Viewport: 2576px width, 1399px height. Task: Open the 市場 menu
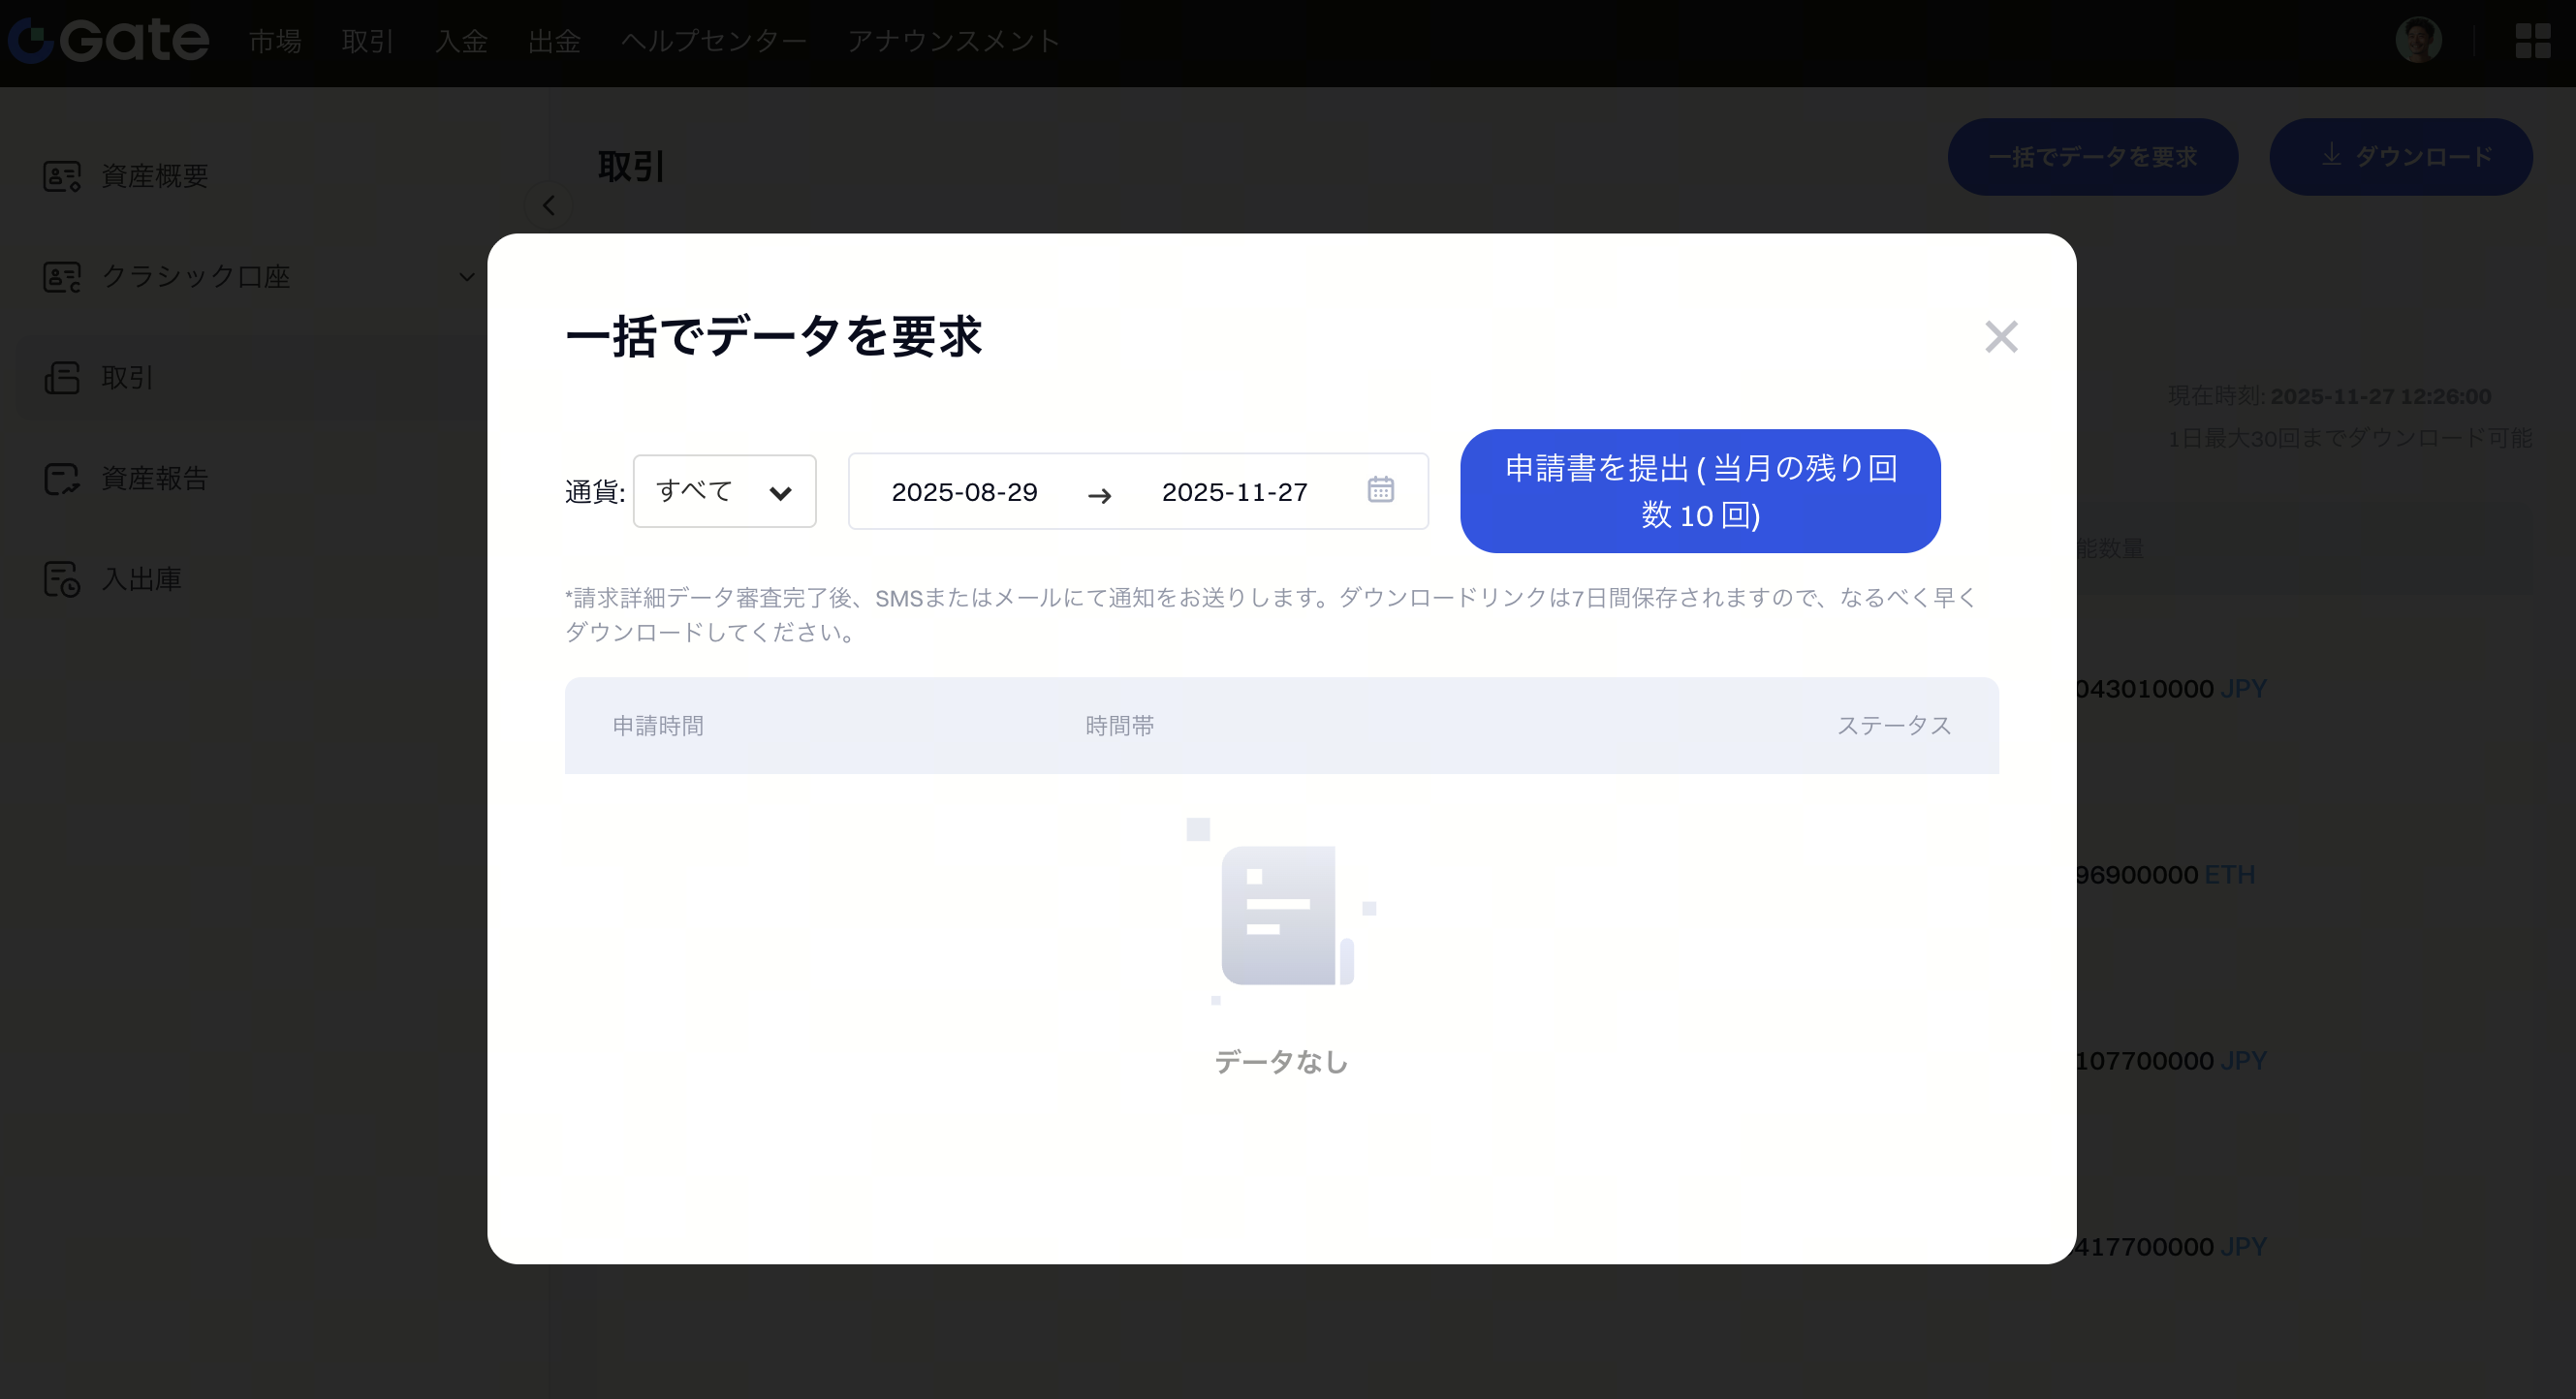pos(275,41)
